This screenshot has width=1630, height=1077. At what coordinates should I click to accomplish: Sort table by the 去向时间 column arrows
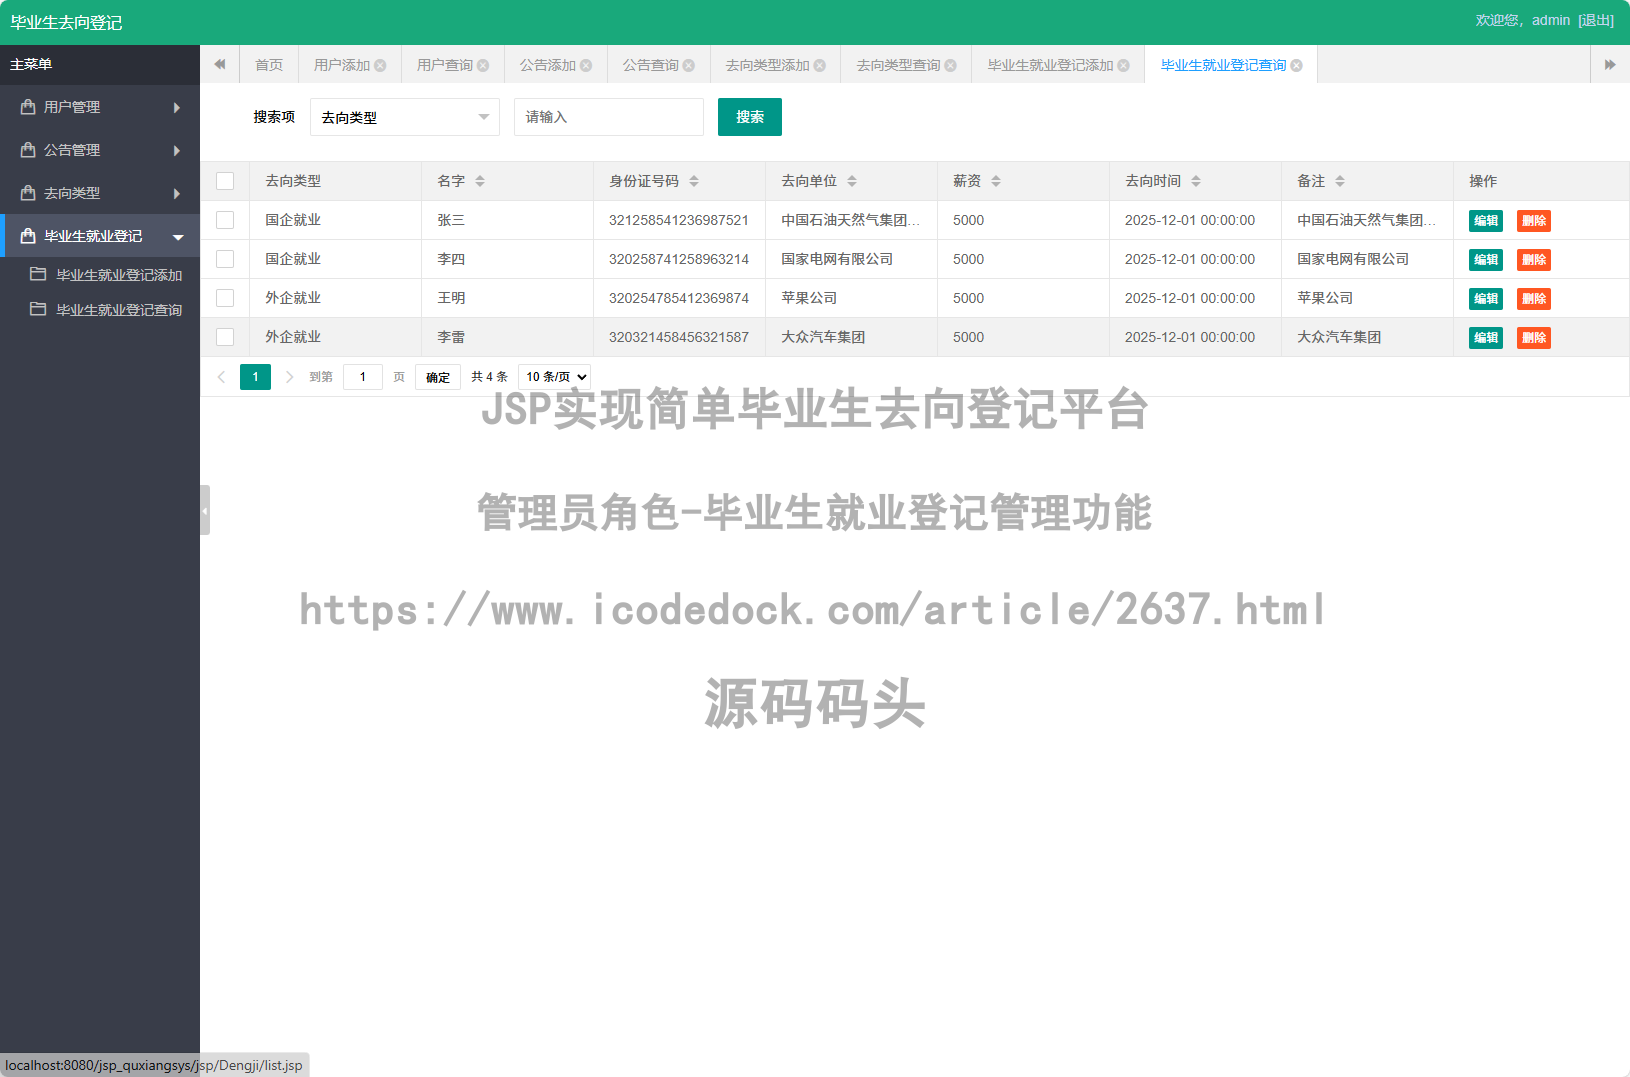click(x=1195, y=181)
